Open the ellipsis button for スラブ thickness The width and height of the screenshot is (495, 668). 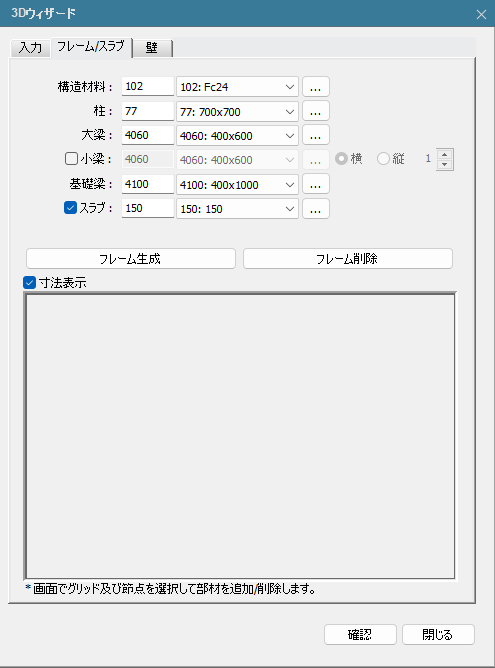click(316, 209)
